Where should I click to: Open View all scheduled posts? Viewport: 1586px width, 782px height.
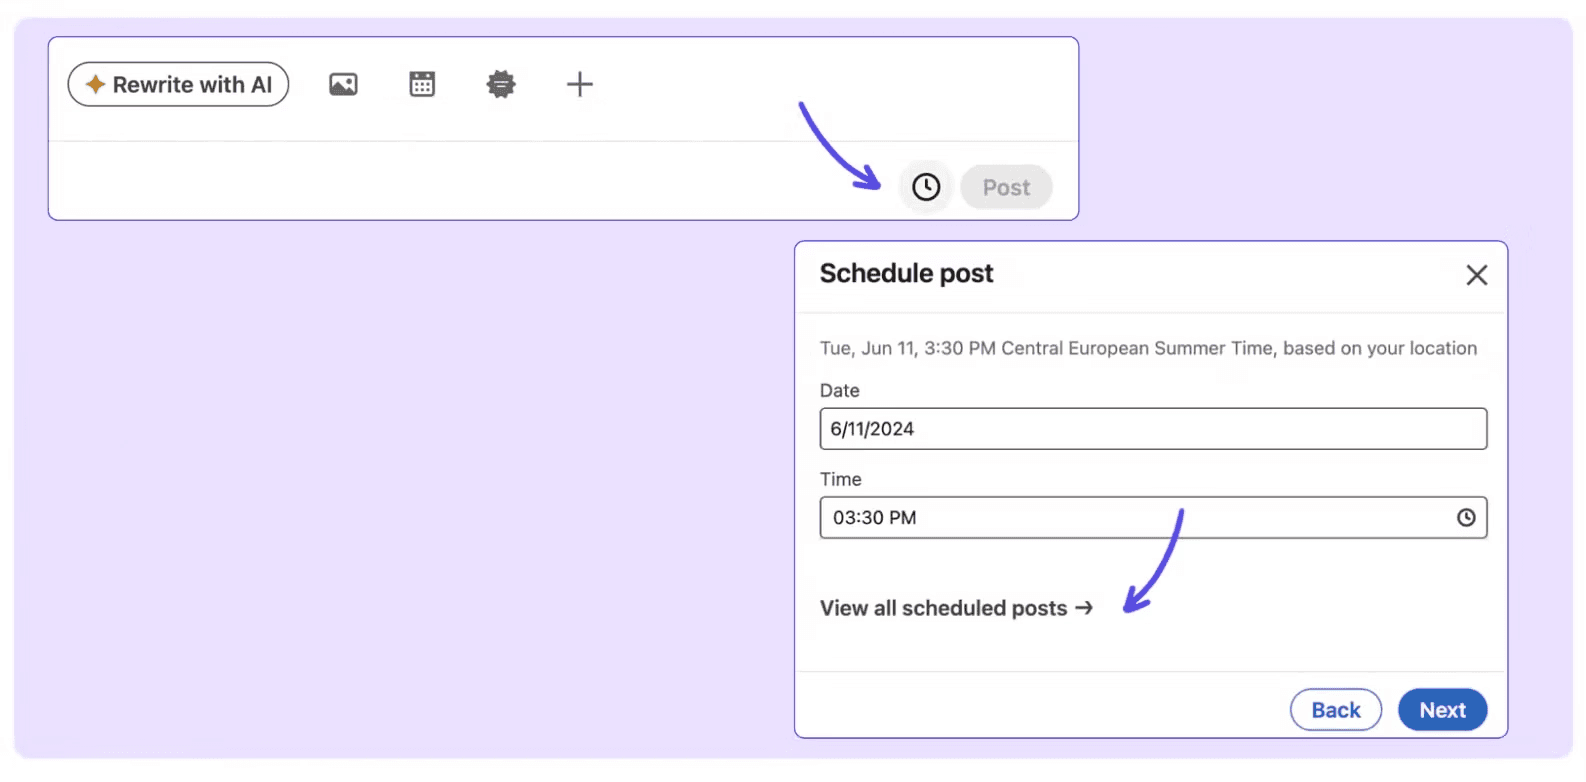coord(943,607)
